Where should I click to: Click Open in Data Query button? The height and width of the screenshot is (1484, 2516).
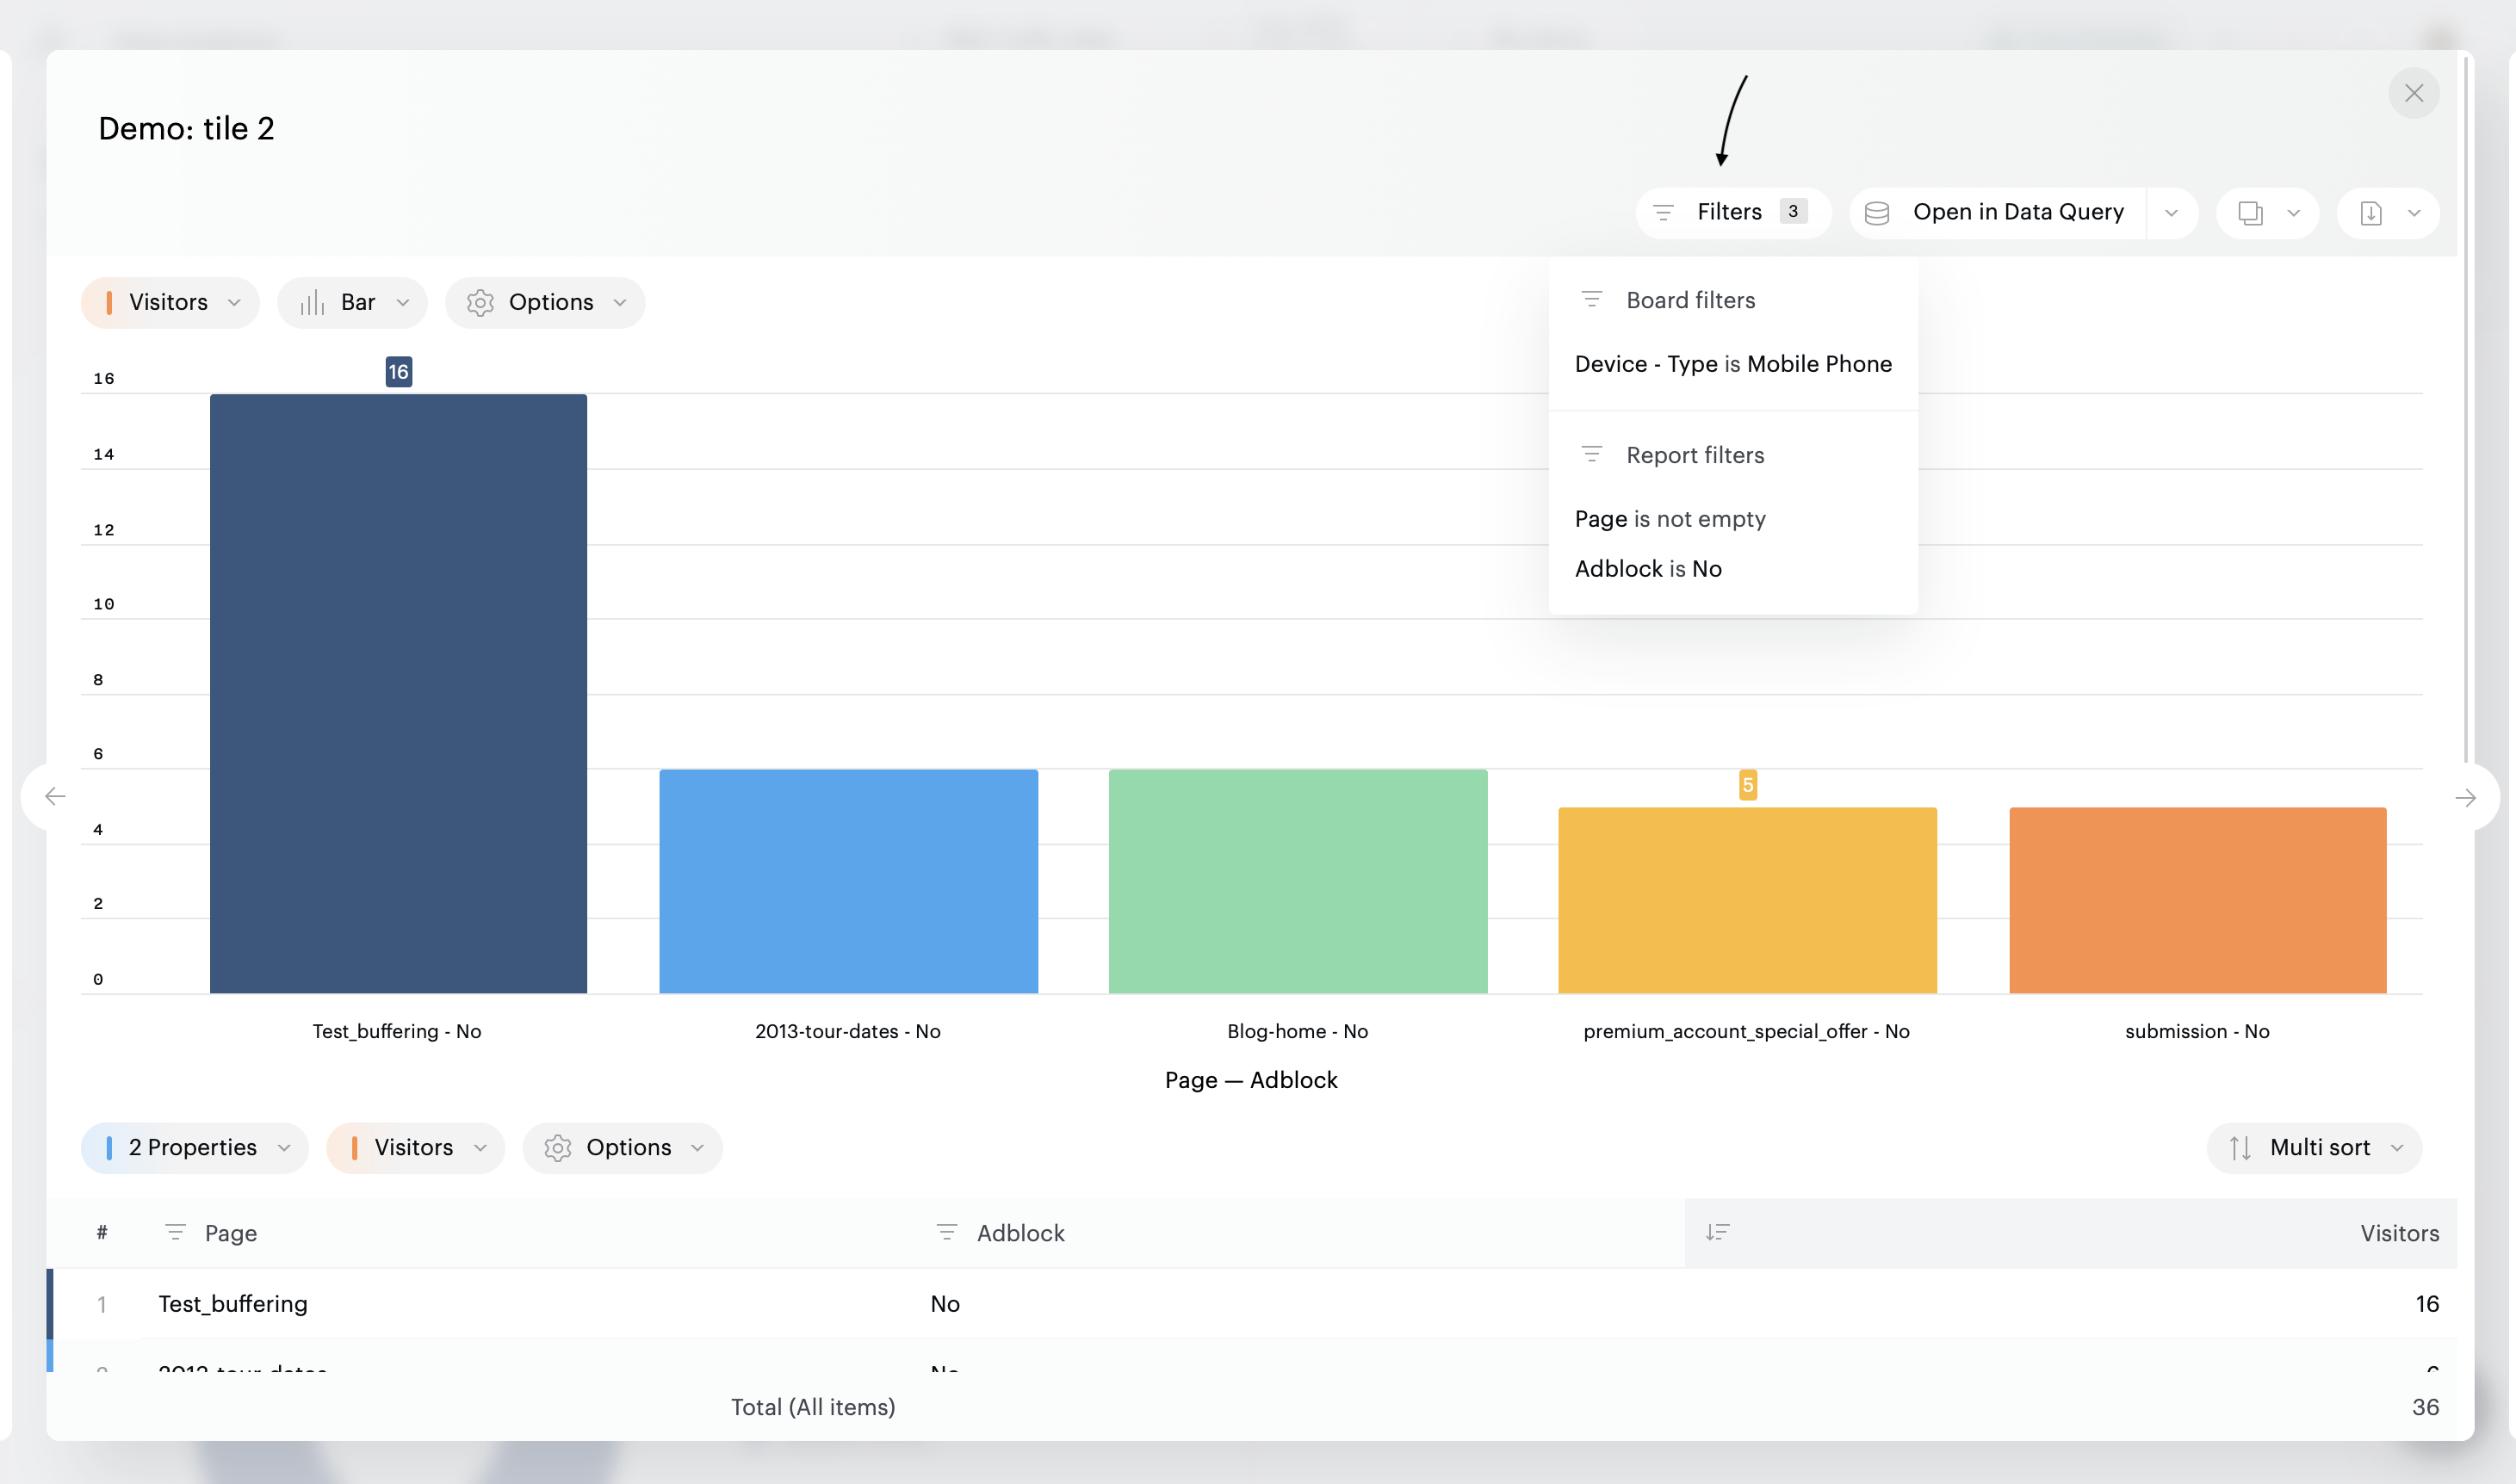tap(2017, 212)
